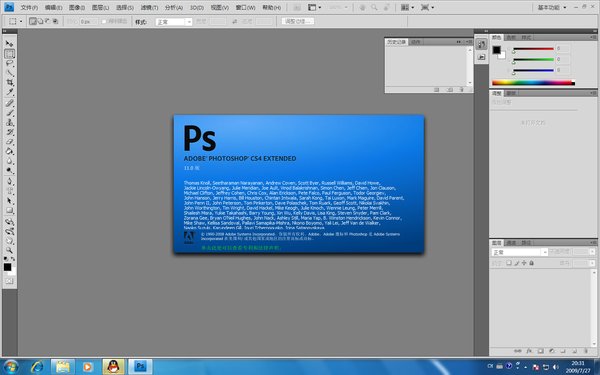Image resolution: width=600 pixels, height=375 pixels.
Task: Select the Hand tool in the toolbox
Action: pos(10,241)
